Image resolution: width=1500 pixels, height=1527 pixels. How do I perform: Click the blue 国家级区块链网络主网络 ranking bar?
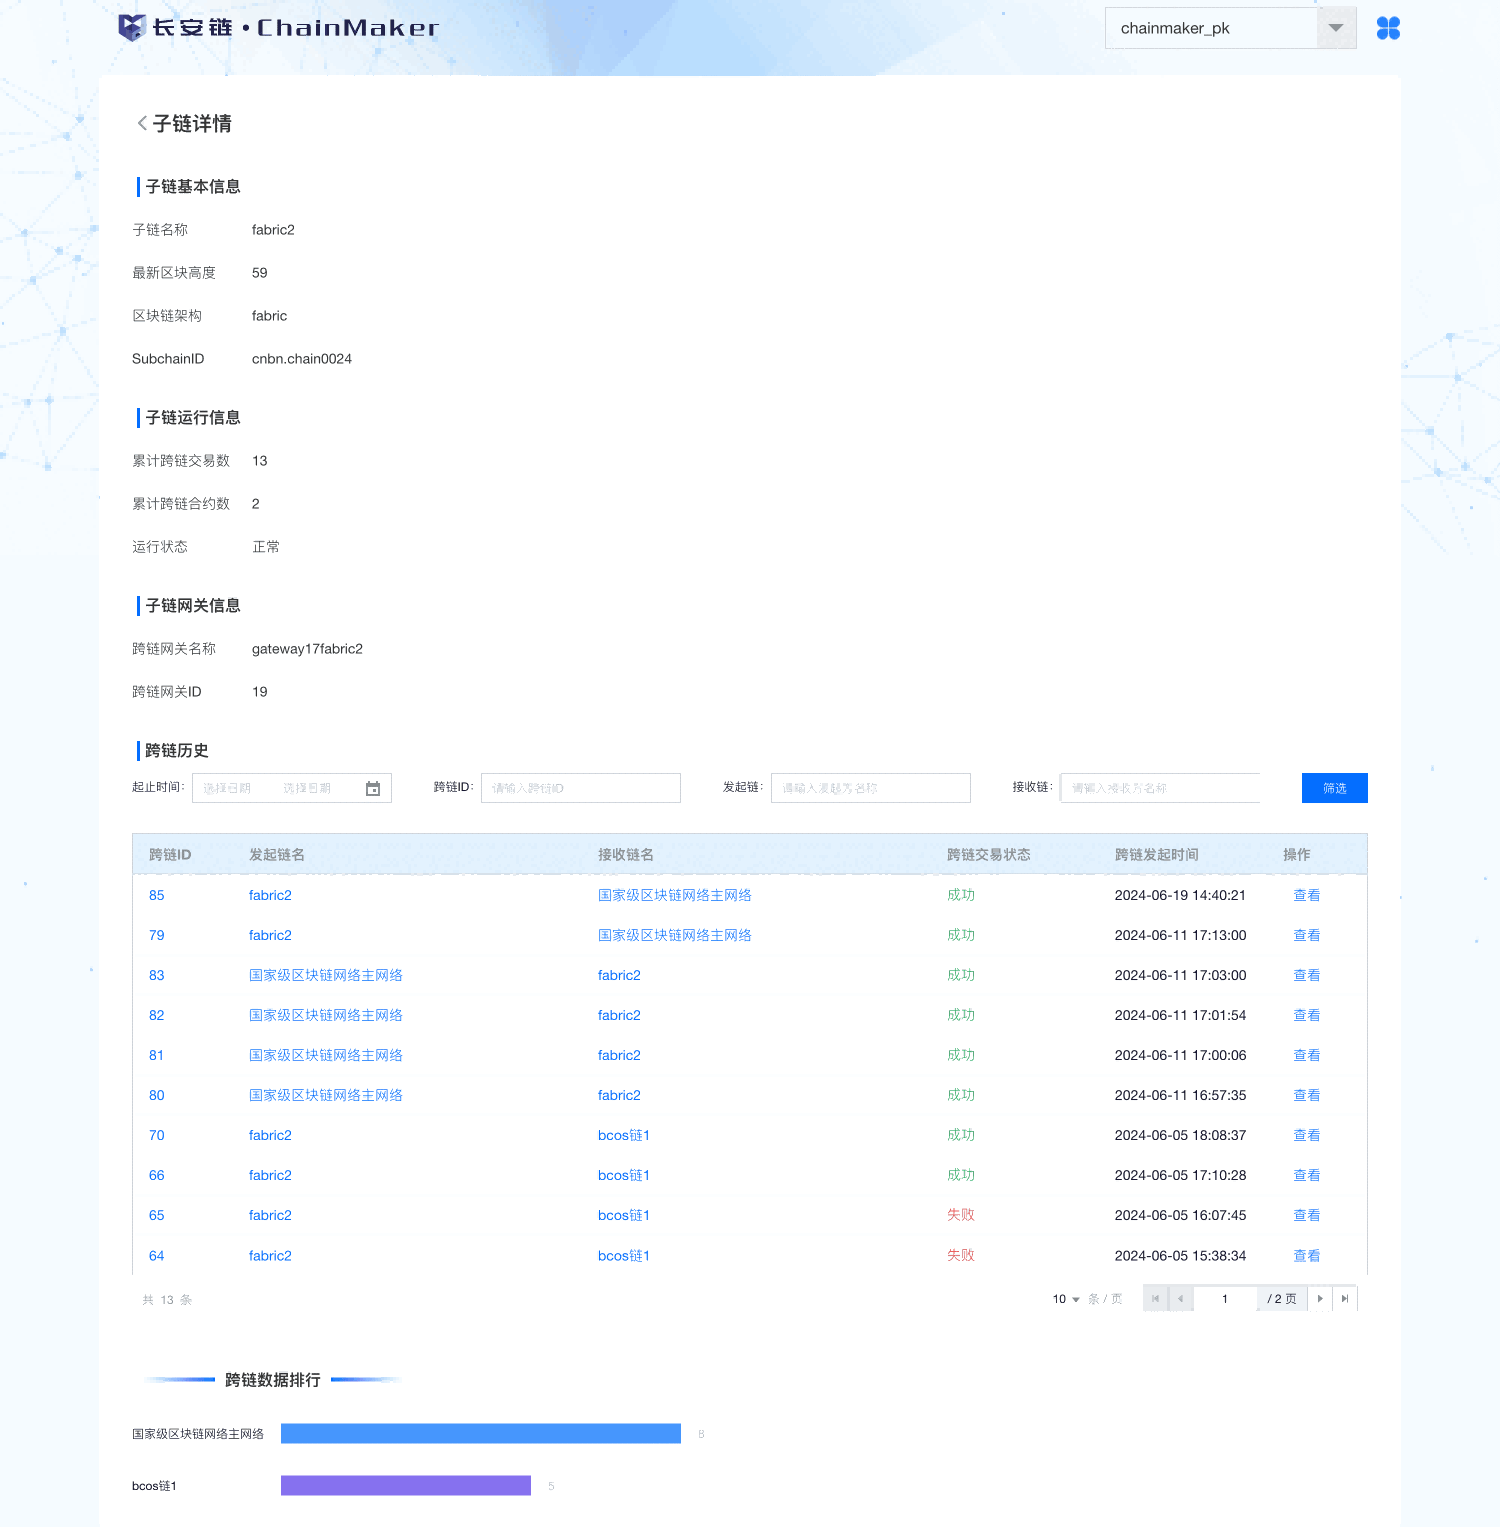pos(480,1433)
